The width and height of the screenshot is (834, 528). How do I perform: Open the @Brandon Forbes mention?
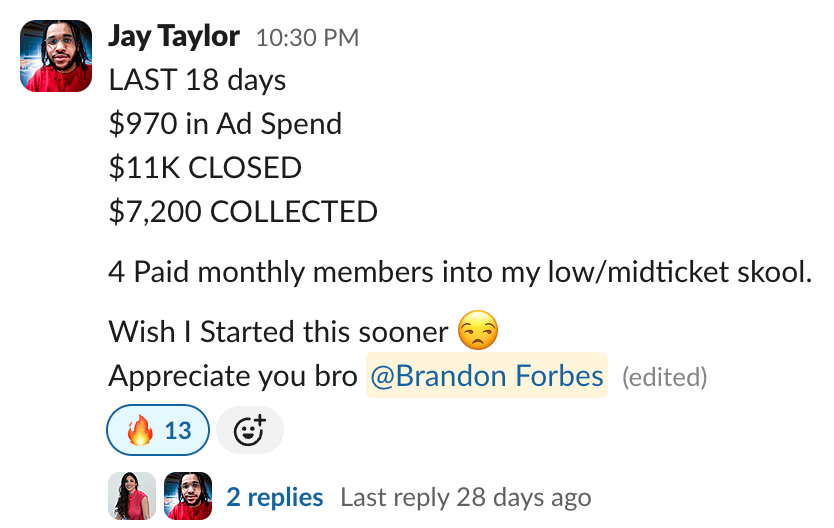(x=487, y=376)
